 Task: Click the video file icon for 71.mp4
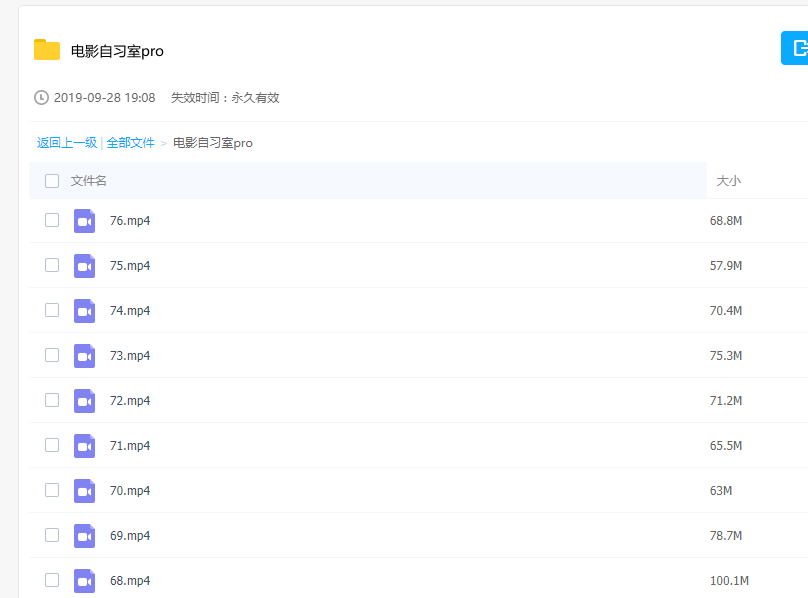pos(85,446)
